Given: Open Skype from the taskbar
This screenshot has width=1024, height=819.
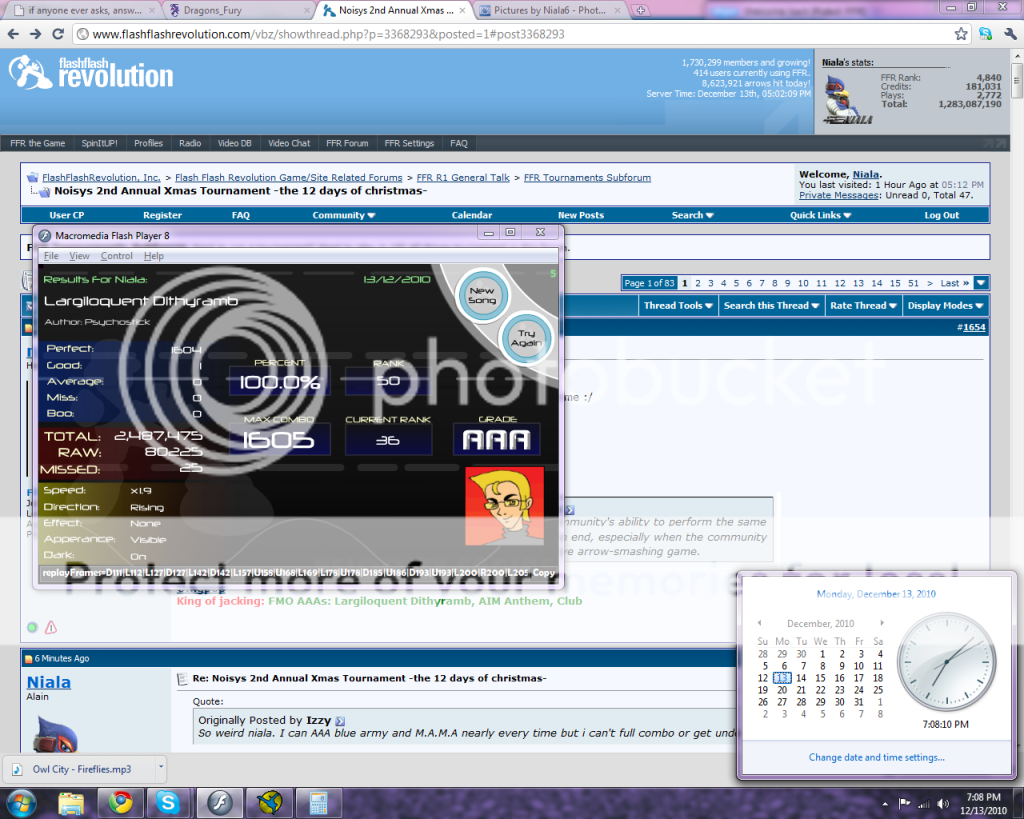Looking at the screenshot, I should [x=168, y=802].
